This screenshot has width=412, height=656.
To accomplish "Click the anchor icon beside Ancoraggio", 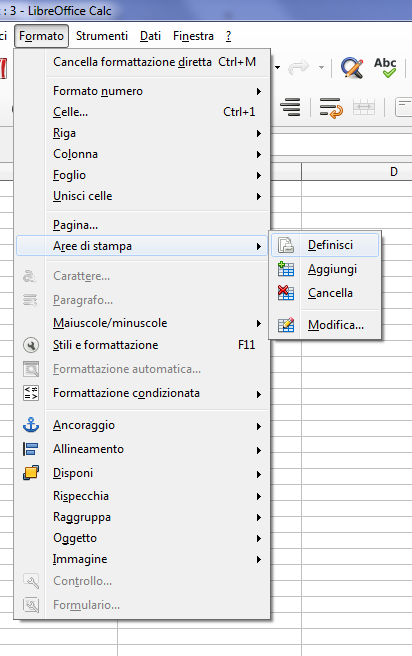I will [x=31, y=425].
